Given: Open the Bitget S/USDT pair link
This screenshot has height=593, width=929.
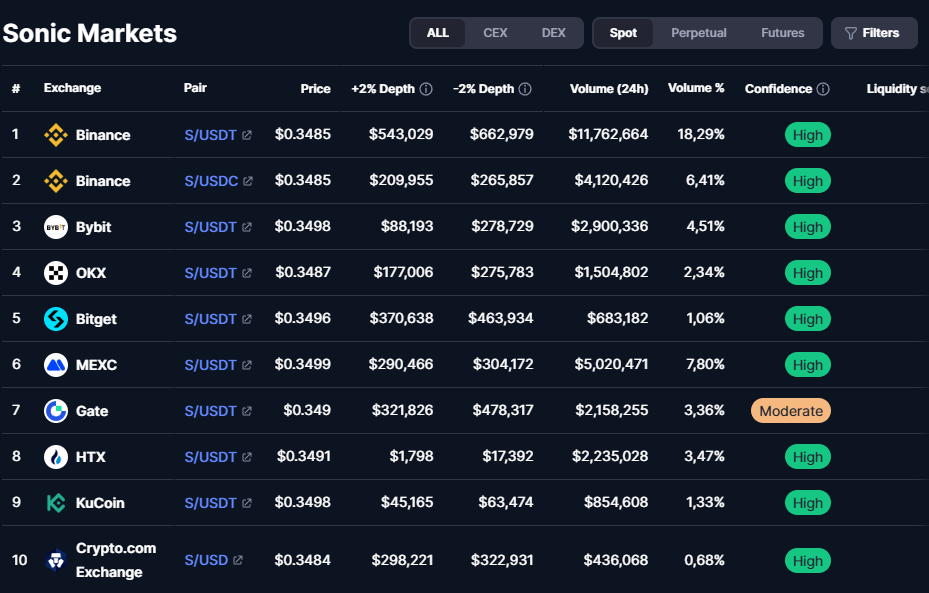Looking at the screenshot, I should pos(210,319).
